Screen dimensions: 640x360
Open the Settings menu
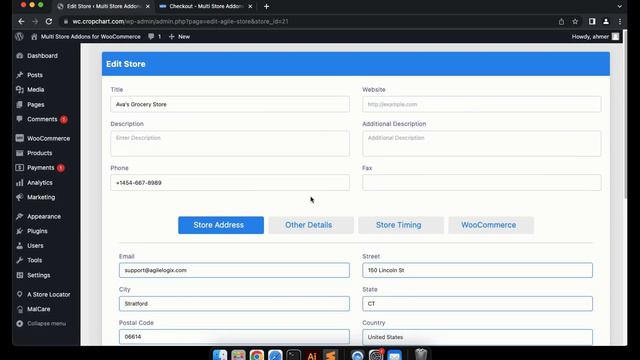click(x=38, y=275)
